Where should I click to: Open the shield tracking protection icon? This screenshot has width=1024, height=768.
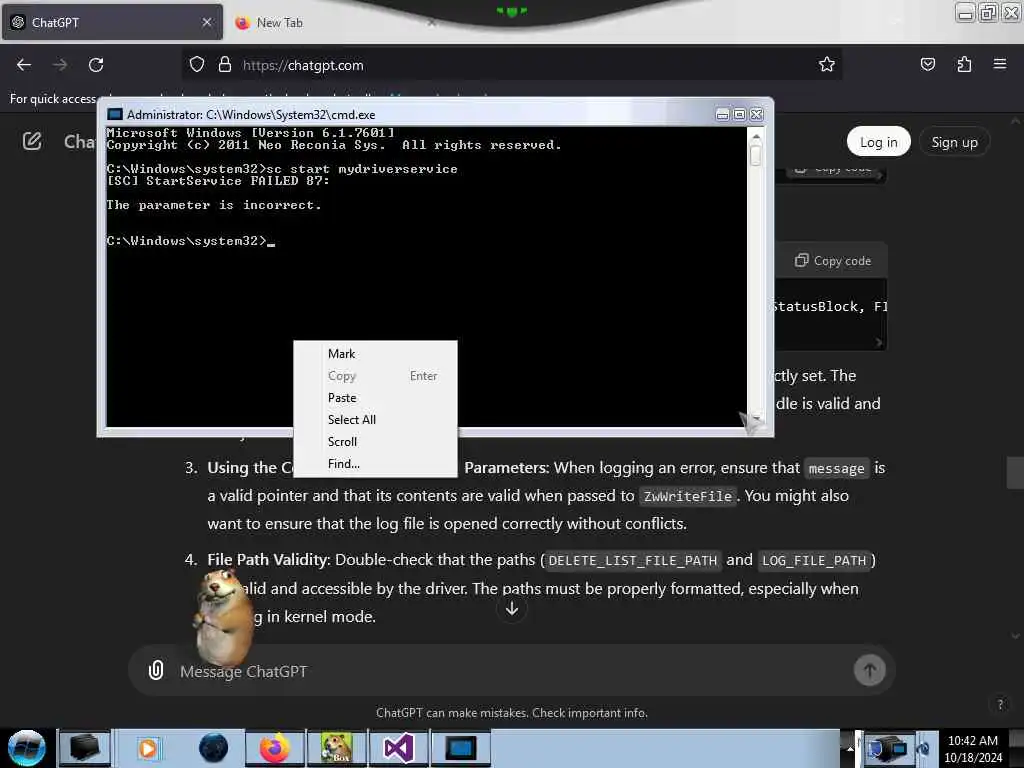(197, 65)
